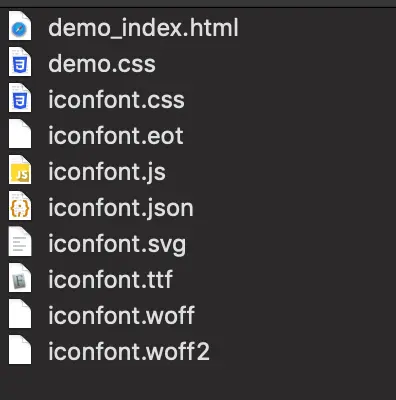The width and height of the screenshot is (396, 400).
Task: Select the iconfont.woff file label
Action: [122, 315]
